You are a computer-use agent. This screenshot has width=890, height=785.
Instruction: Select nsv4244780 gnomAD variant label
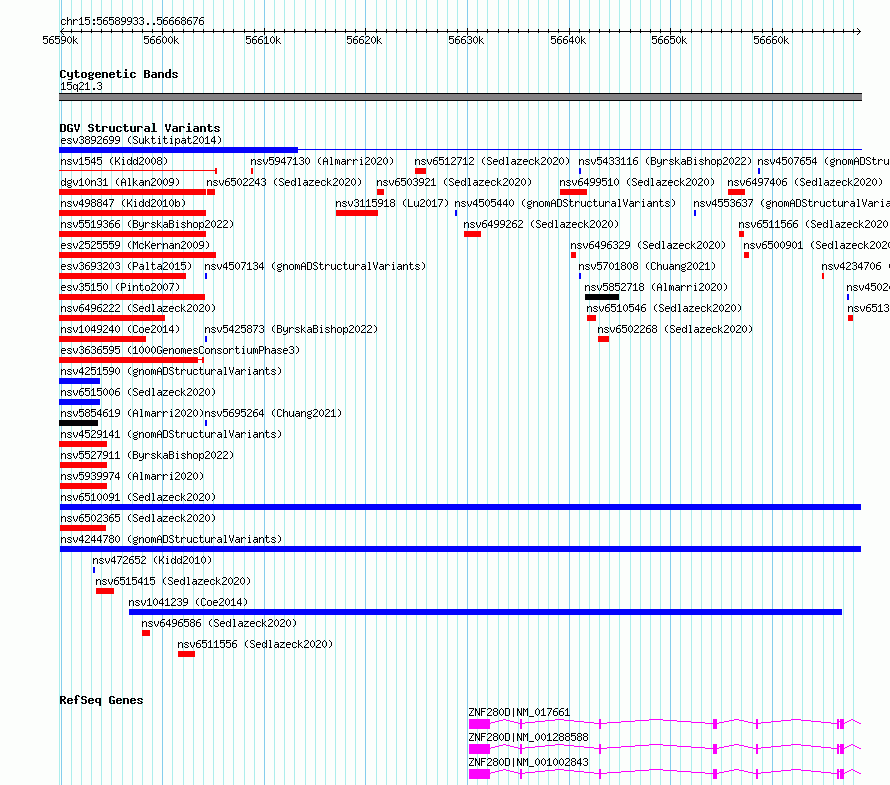(171, 539)
